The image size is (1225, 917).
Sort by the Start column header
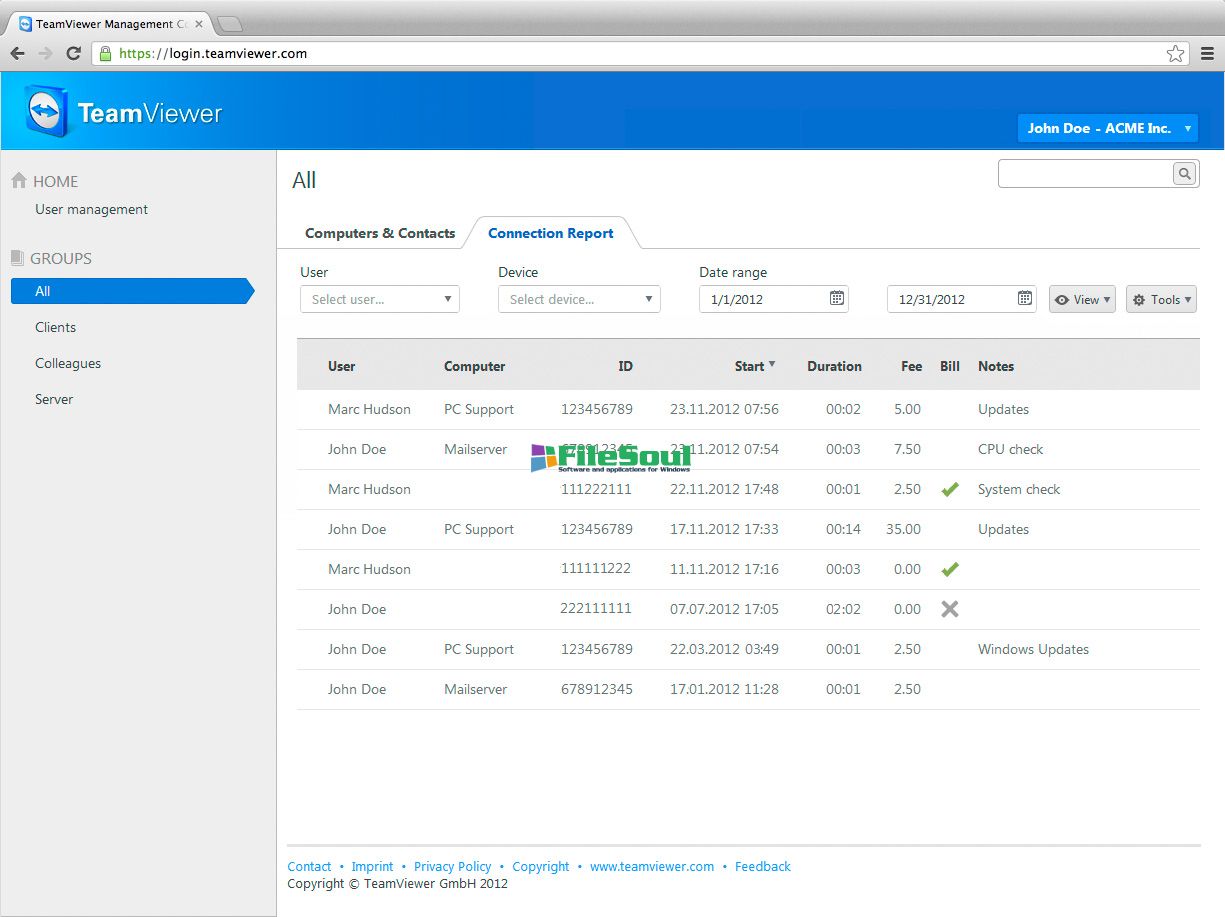(x=750, y=366)
